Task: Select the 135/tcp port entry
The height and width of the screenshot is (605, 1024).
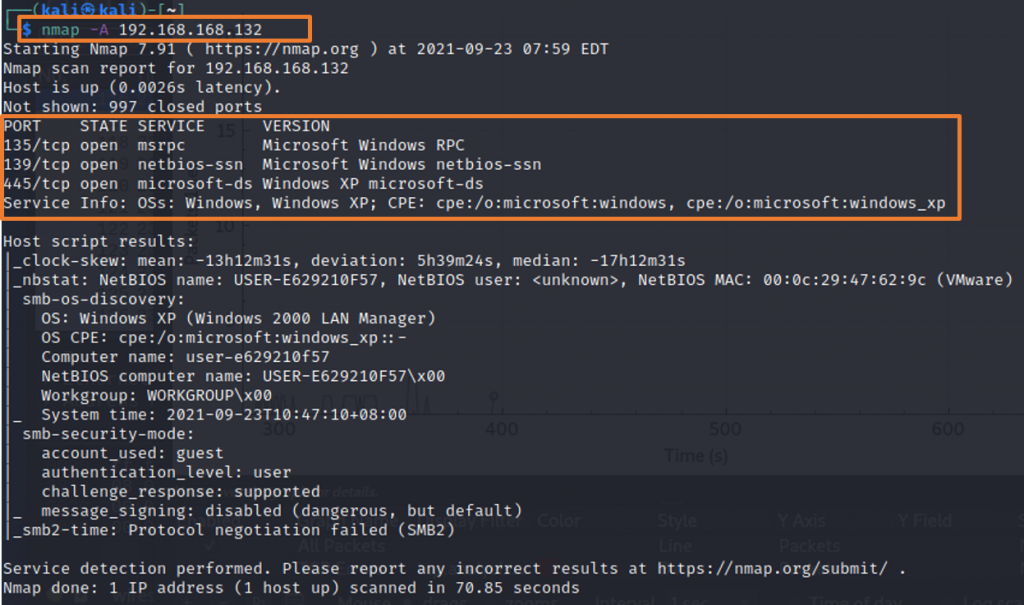Action: [x=37, y=145]
